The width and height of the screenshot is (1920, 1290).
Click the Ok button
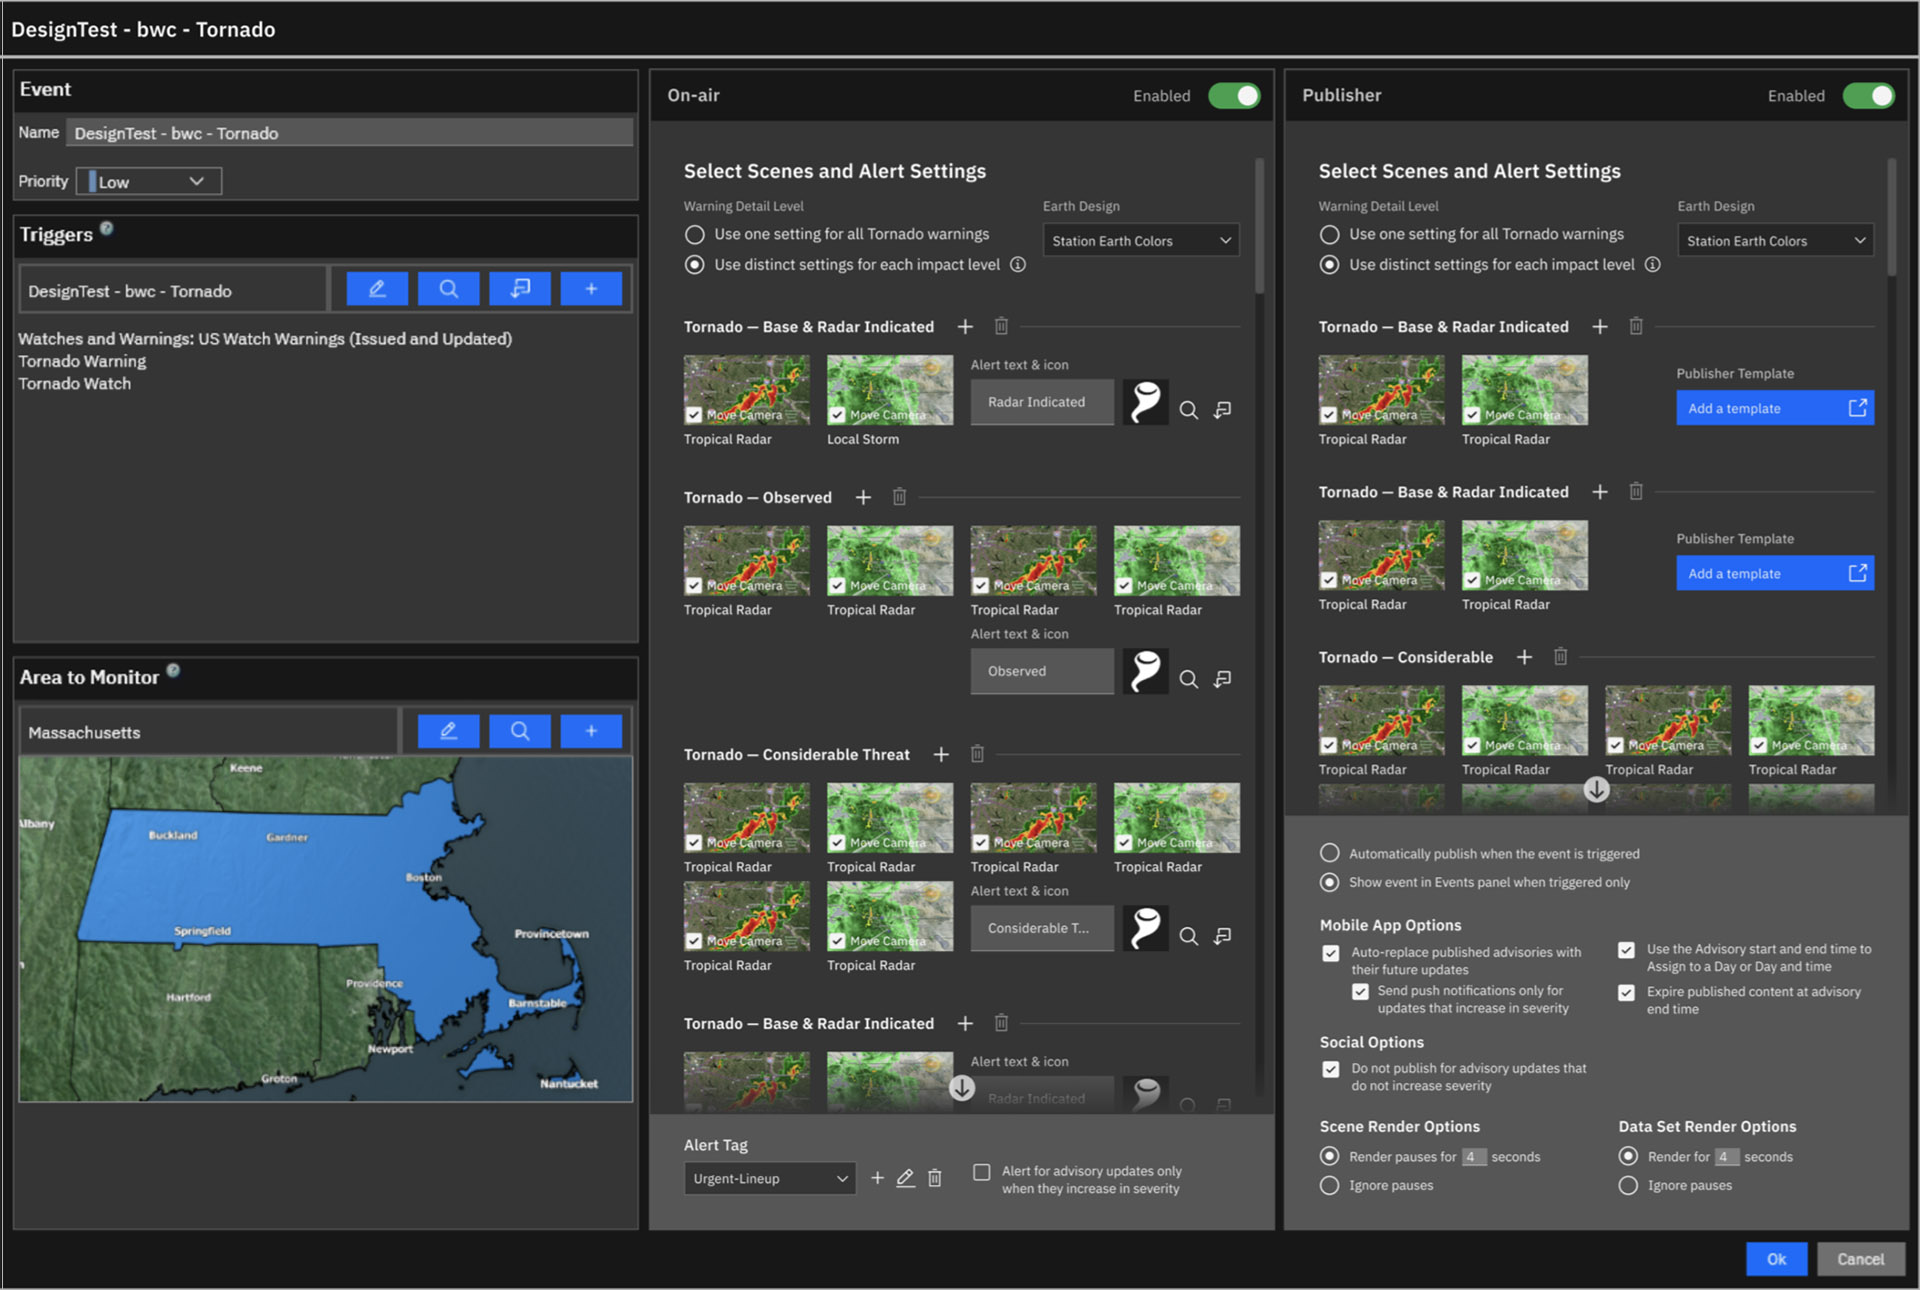pos(1776,1259)
